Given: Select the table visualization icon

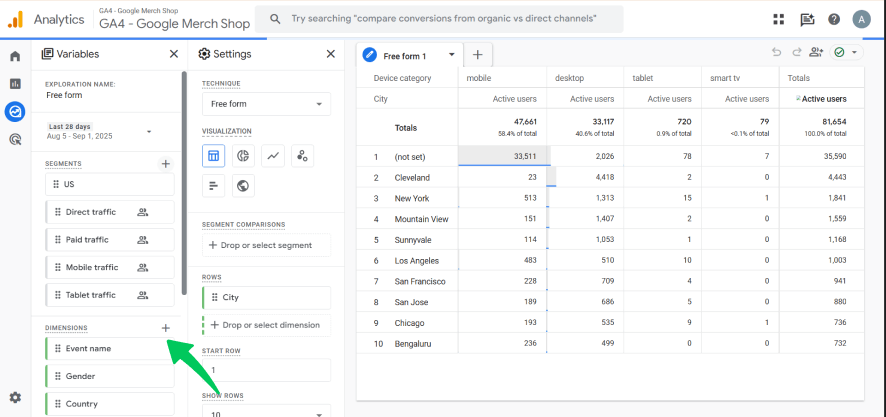Looking at the screenshot, I should coord(214,156).
